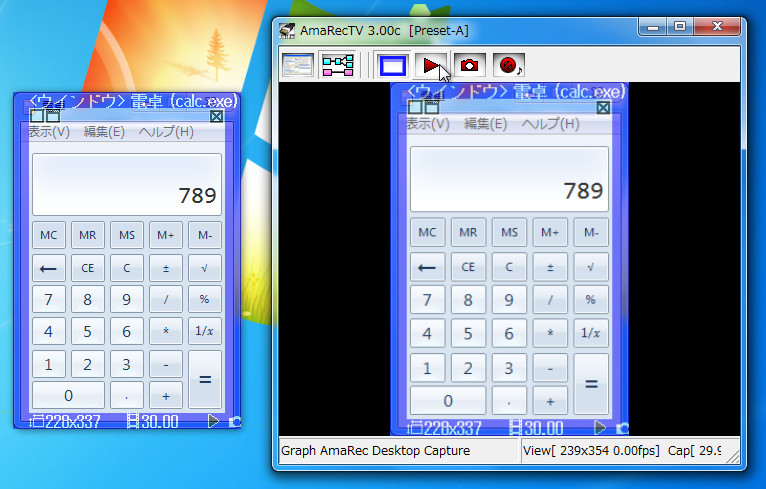Screen dimensions: 766x489
Task: Click the 789 display field in left calculator
Action: (127, 184)
